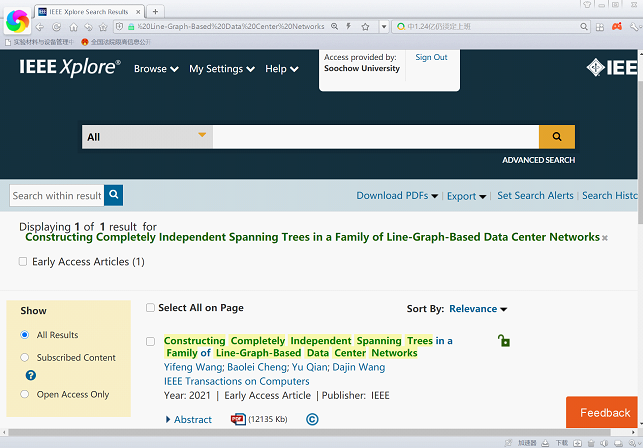This screenshot has width=643, height=448.
Task: Click the orange search magnifier button
Action: (x=556, y=137)
